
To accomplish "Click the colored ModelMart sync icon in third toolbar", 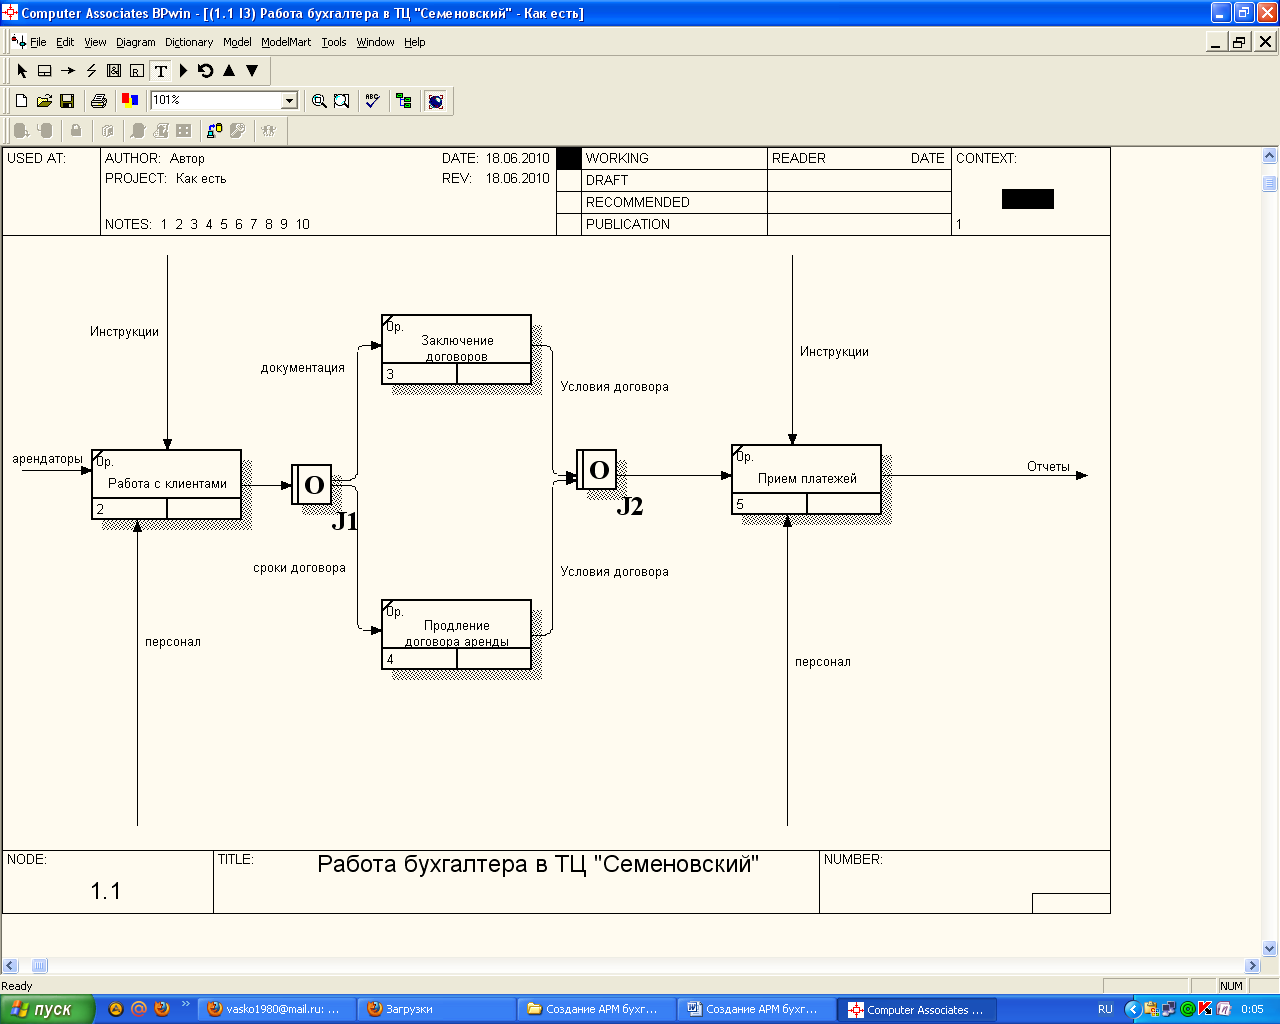I will point(214,130).
